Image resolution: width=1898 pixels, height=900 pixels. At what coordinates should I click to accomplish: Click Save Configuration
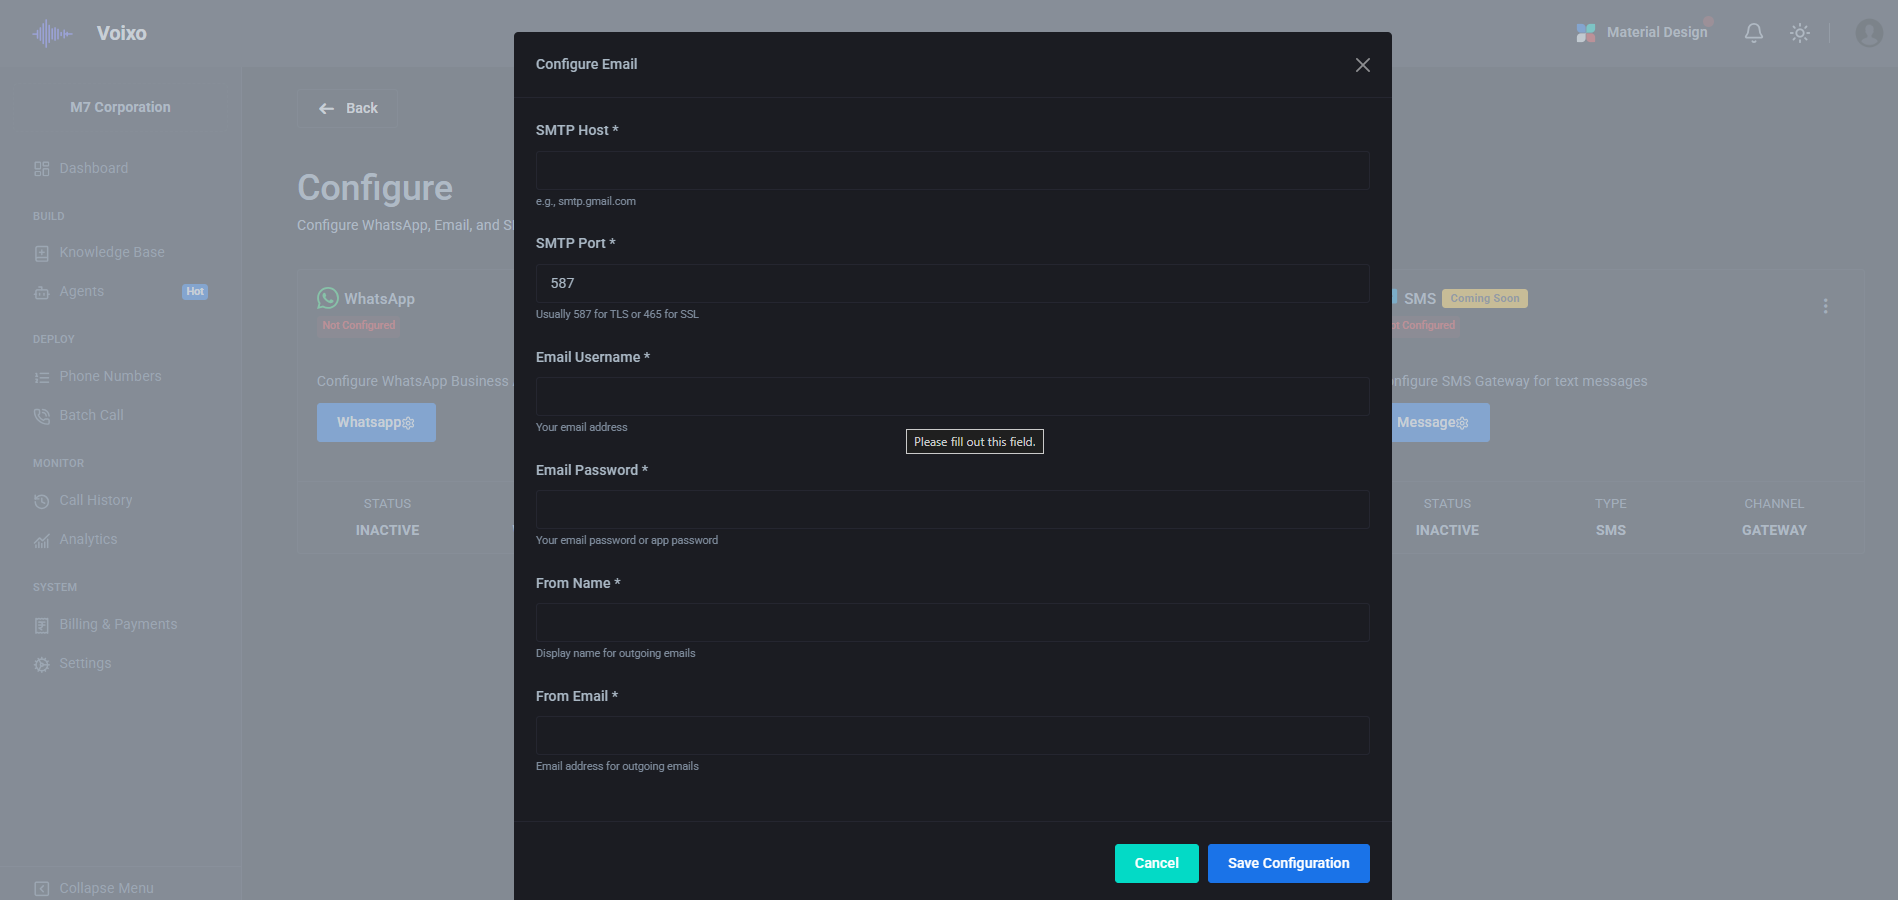pos(1288,863)
